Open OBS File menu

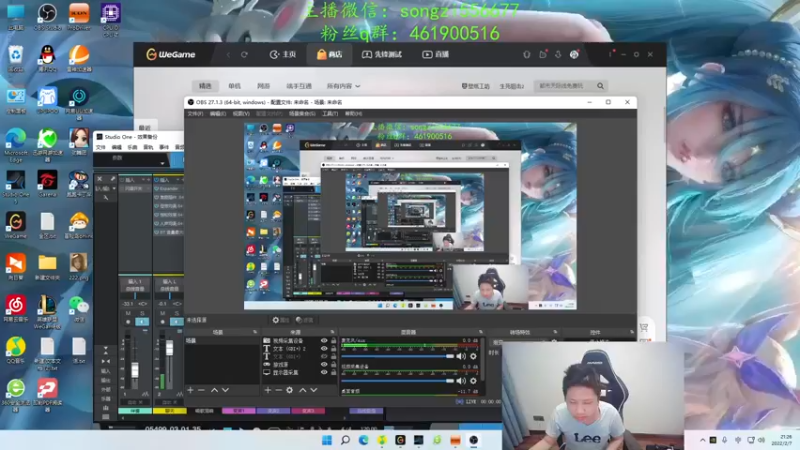tap(195, 114)
